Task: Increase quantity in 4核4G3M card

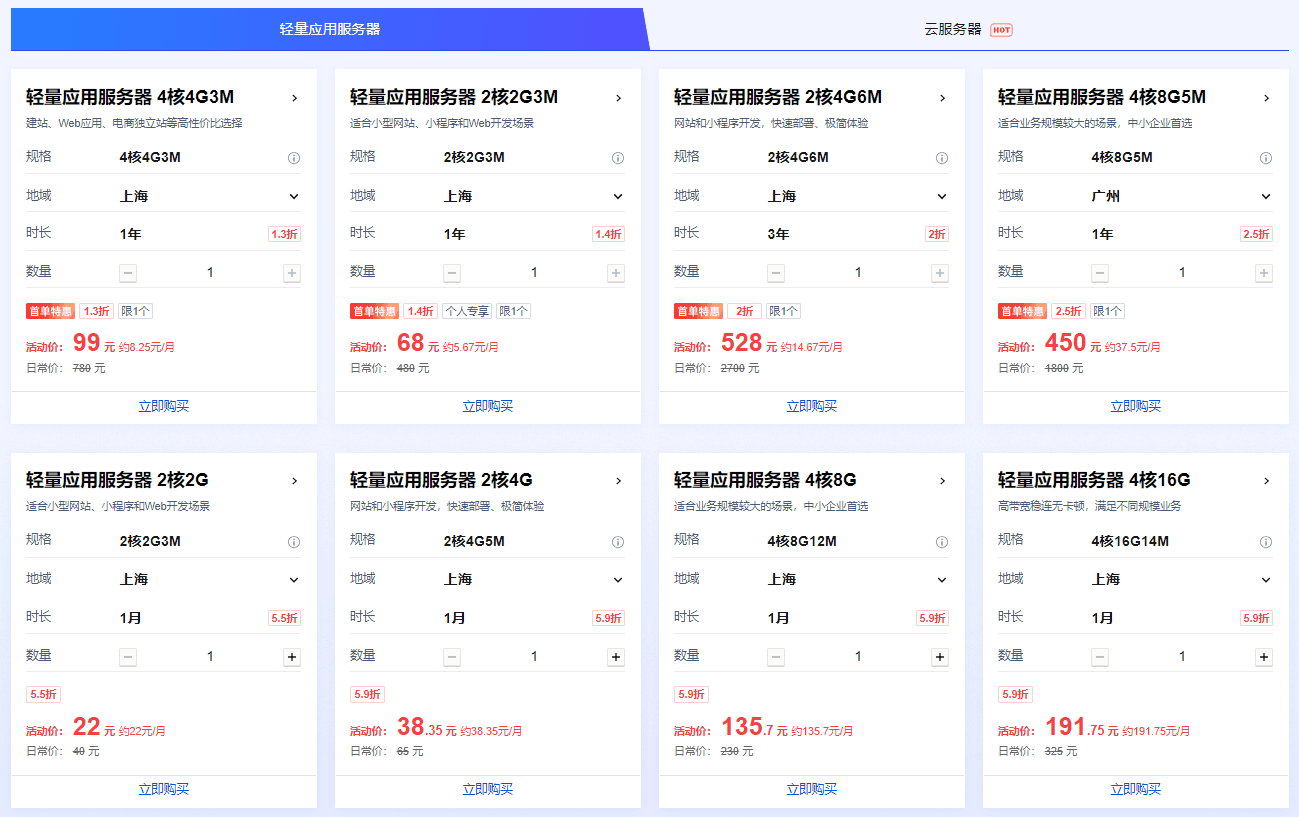Action: 292,273
